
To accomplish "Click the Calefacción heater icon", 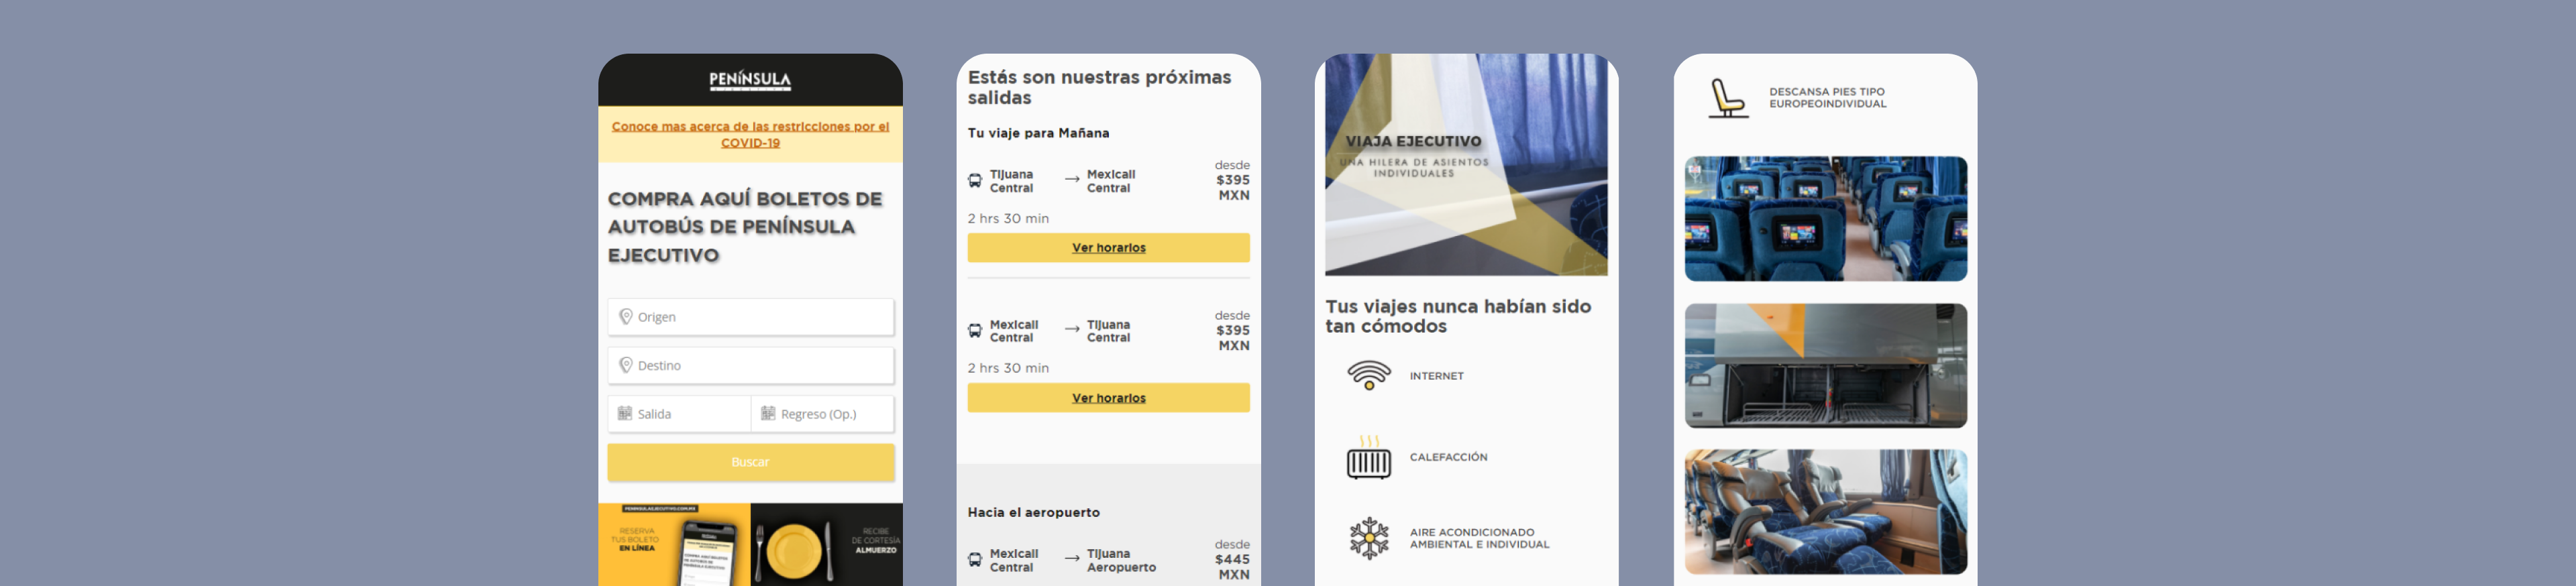I will 1369,457.
